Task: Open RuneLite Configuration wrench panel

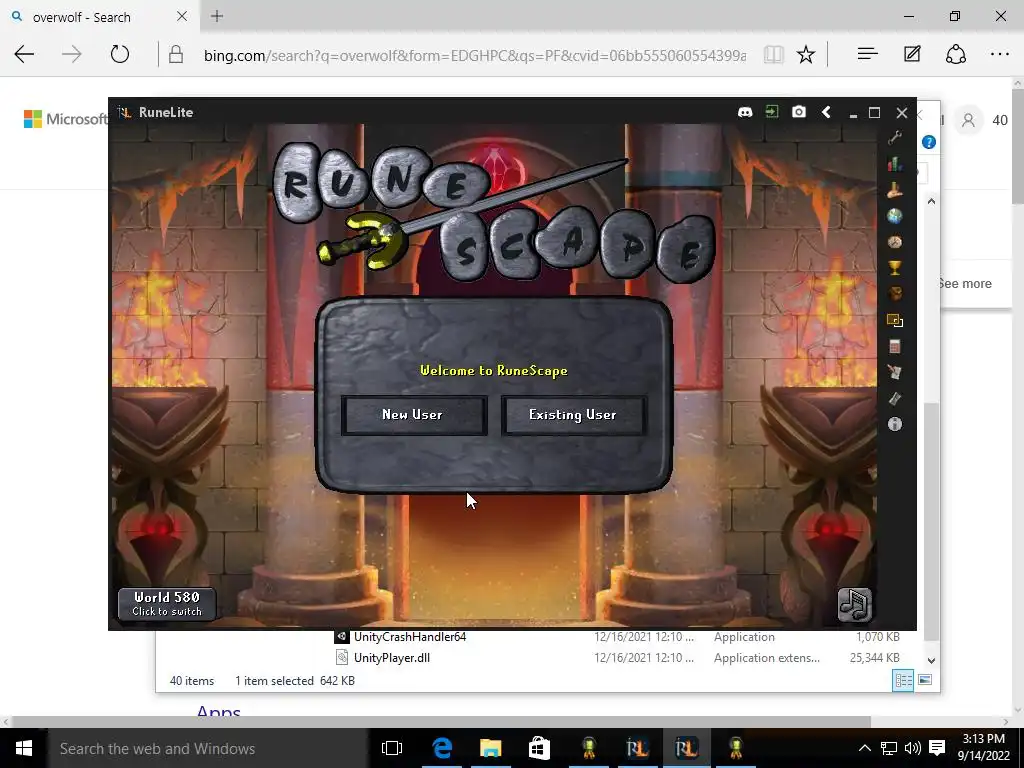Action: (x=895, y=138)
